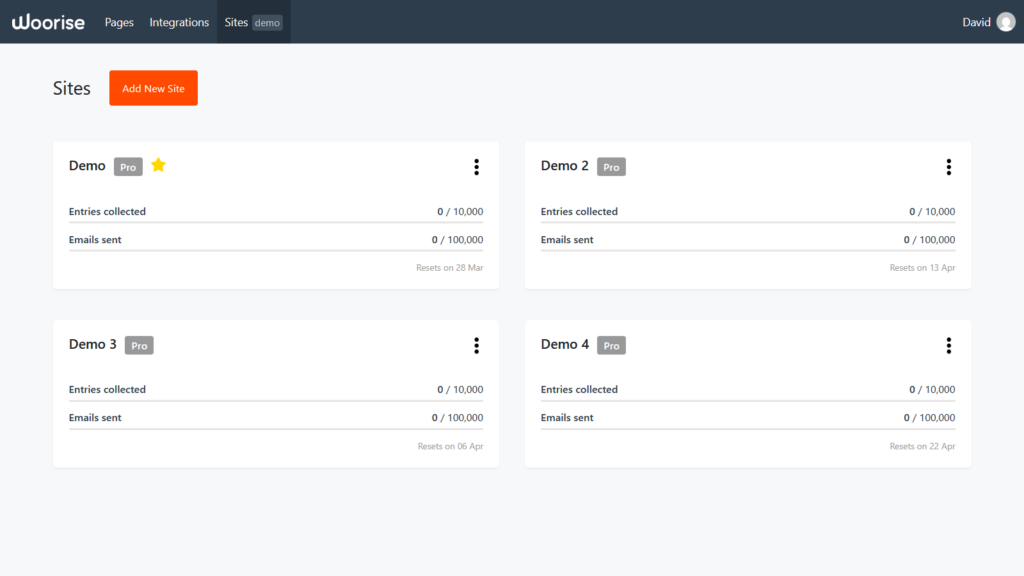Click David's profile avatar icon
Image resolution: width=1024 pixels, height=576 pixels.
[x=1005, y=22]
